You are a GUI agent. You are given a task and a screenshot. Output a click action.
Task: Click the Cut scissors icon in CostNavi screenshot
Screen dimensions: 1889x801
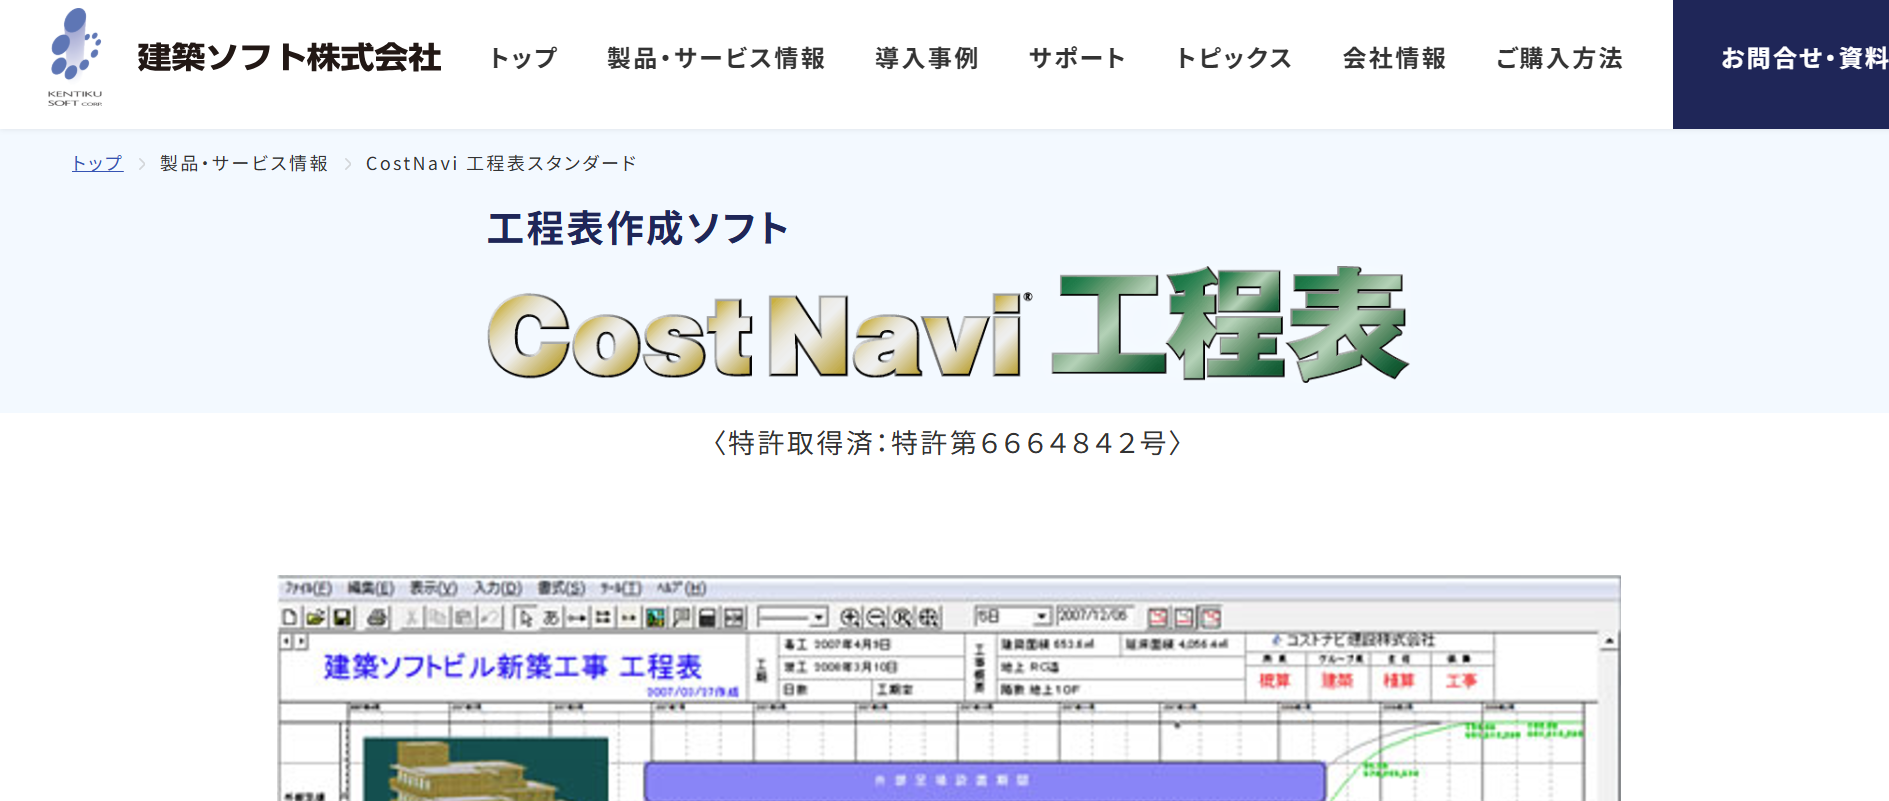tap(411, 617)
